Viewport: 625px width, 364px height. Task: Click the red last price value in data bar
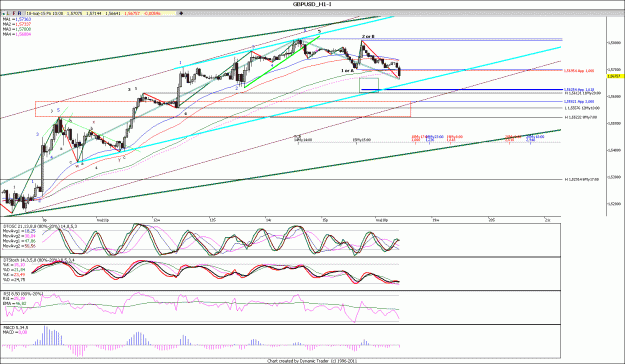pyautogui.click(x=132, y=14)
